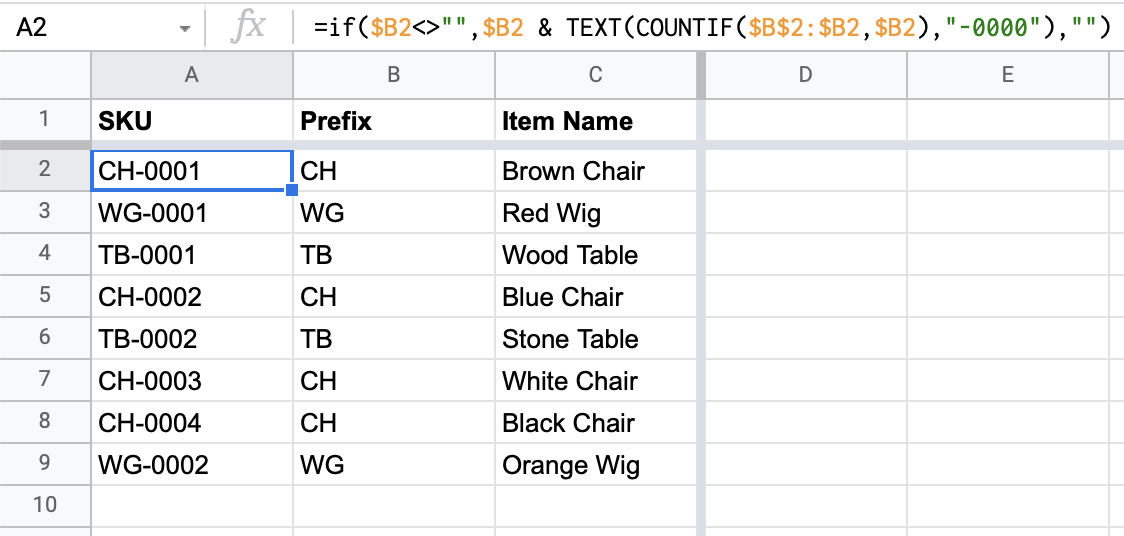Select cell containing WG-0001
The height and width of the screenshot is (536, 1124).
pyautogui.click(x=192, y=213)
